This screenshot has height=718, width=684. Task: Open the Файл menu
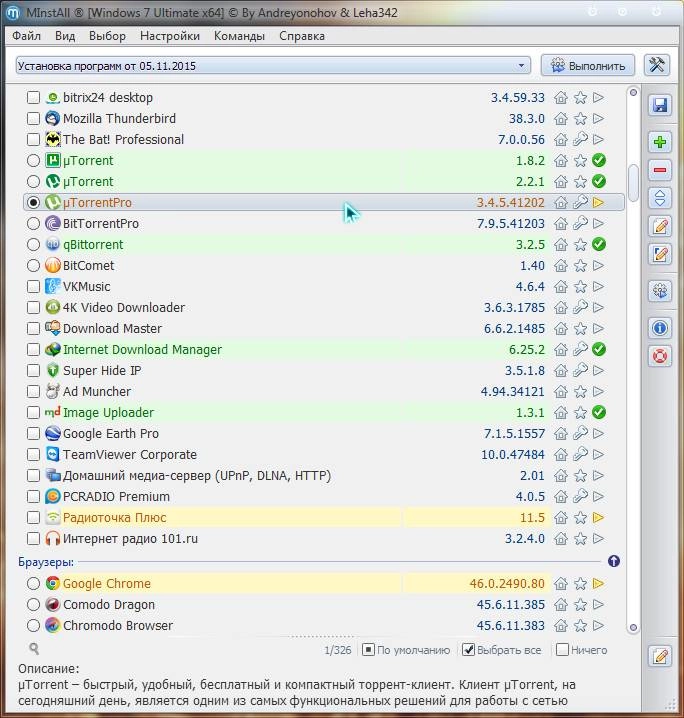(x=27, y=36)
